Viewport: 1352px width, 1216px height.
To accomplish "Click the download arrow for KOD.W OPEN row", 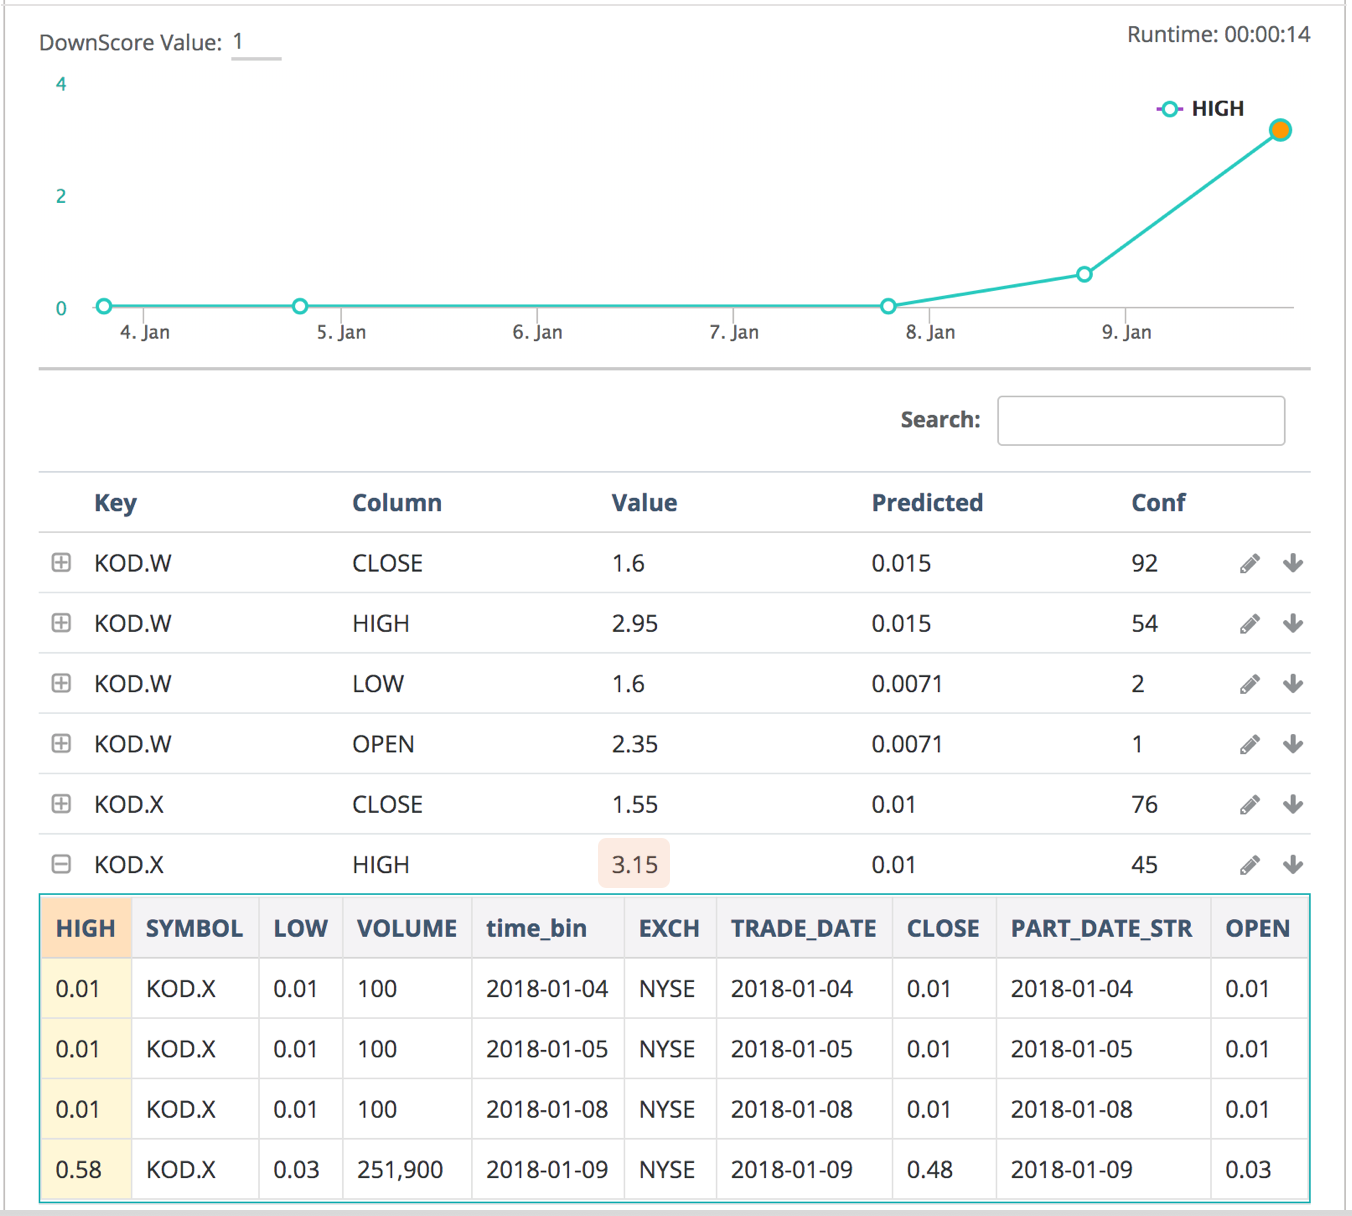I will tap(1293, 744).
